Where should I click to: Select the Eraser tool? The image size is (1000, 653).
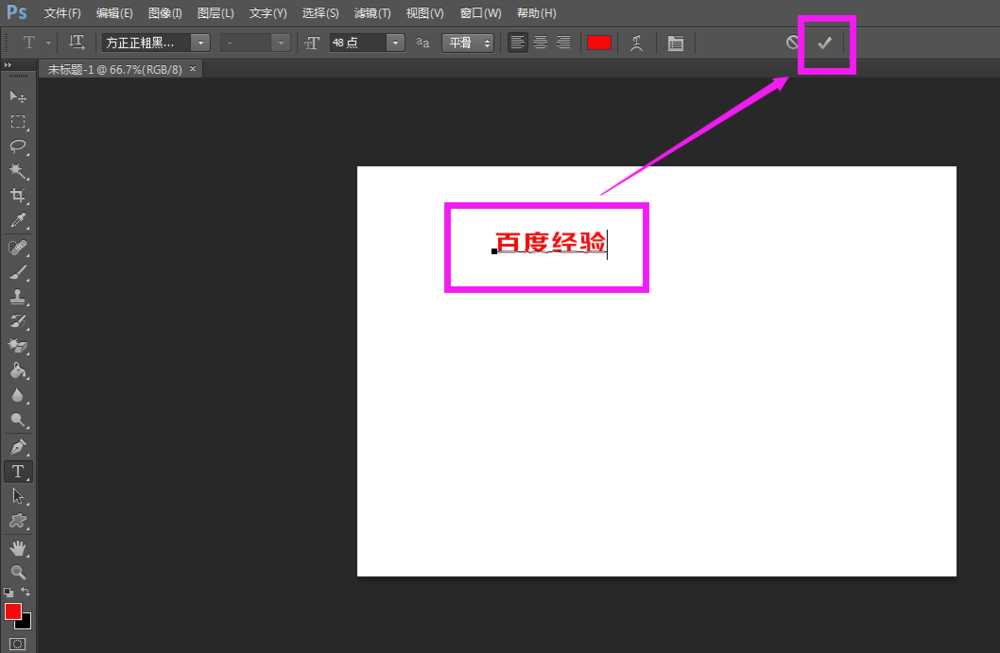tap(17, 346)
